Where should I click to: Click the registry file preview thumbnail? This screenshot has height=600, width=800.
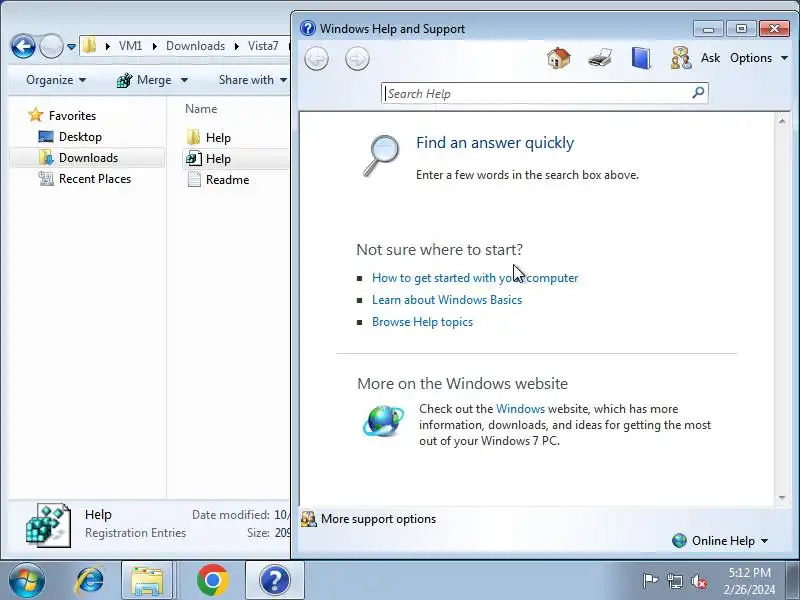(x=48, y=525)
